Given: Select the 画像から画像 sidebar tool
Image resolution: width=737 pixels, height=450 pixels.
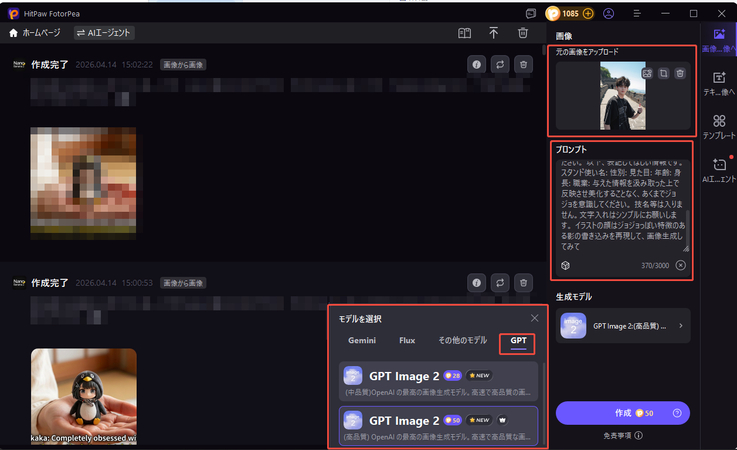Looking at the screenshot, I should point(719,39).
